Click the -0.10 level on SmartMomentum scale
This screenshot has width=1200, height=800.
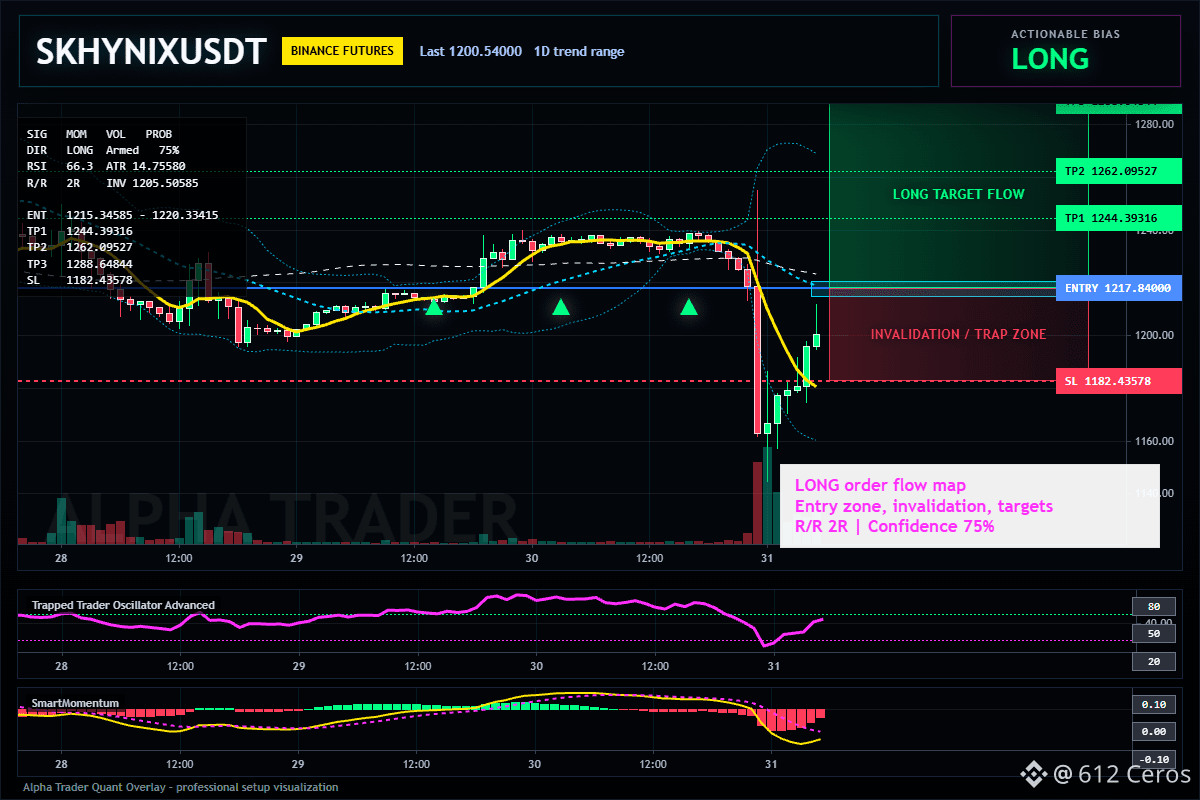point(1153,759)
